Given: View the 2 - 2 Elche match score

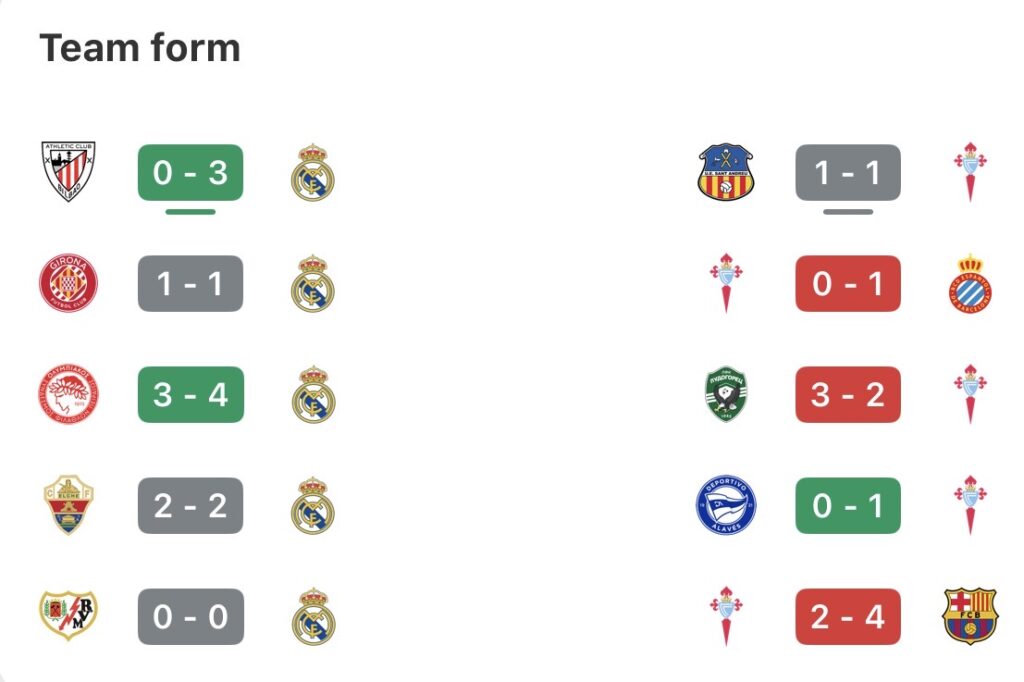Looking at the screenshot, I should (190, 505).
